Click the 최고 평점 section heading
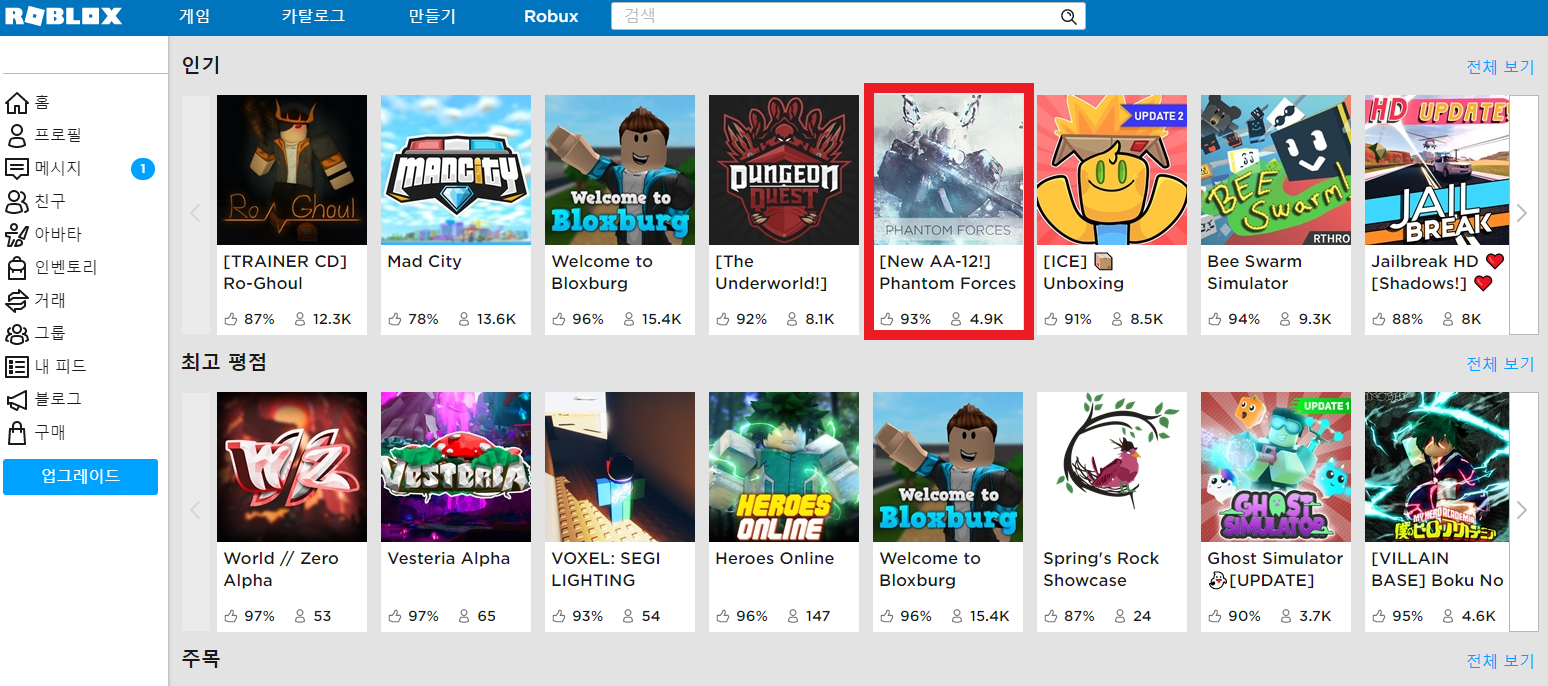 (224, 362)
